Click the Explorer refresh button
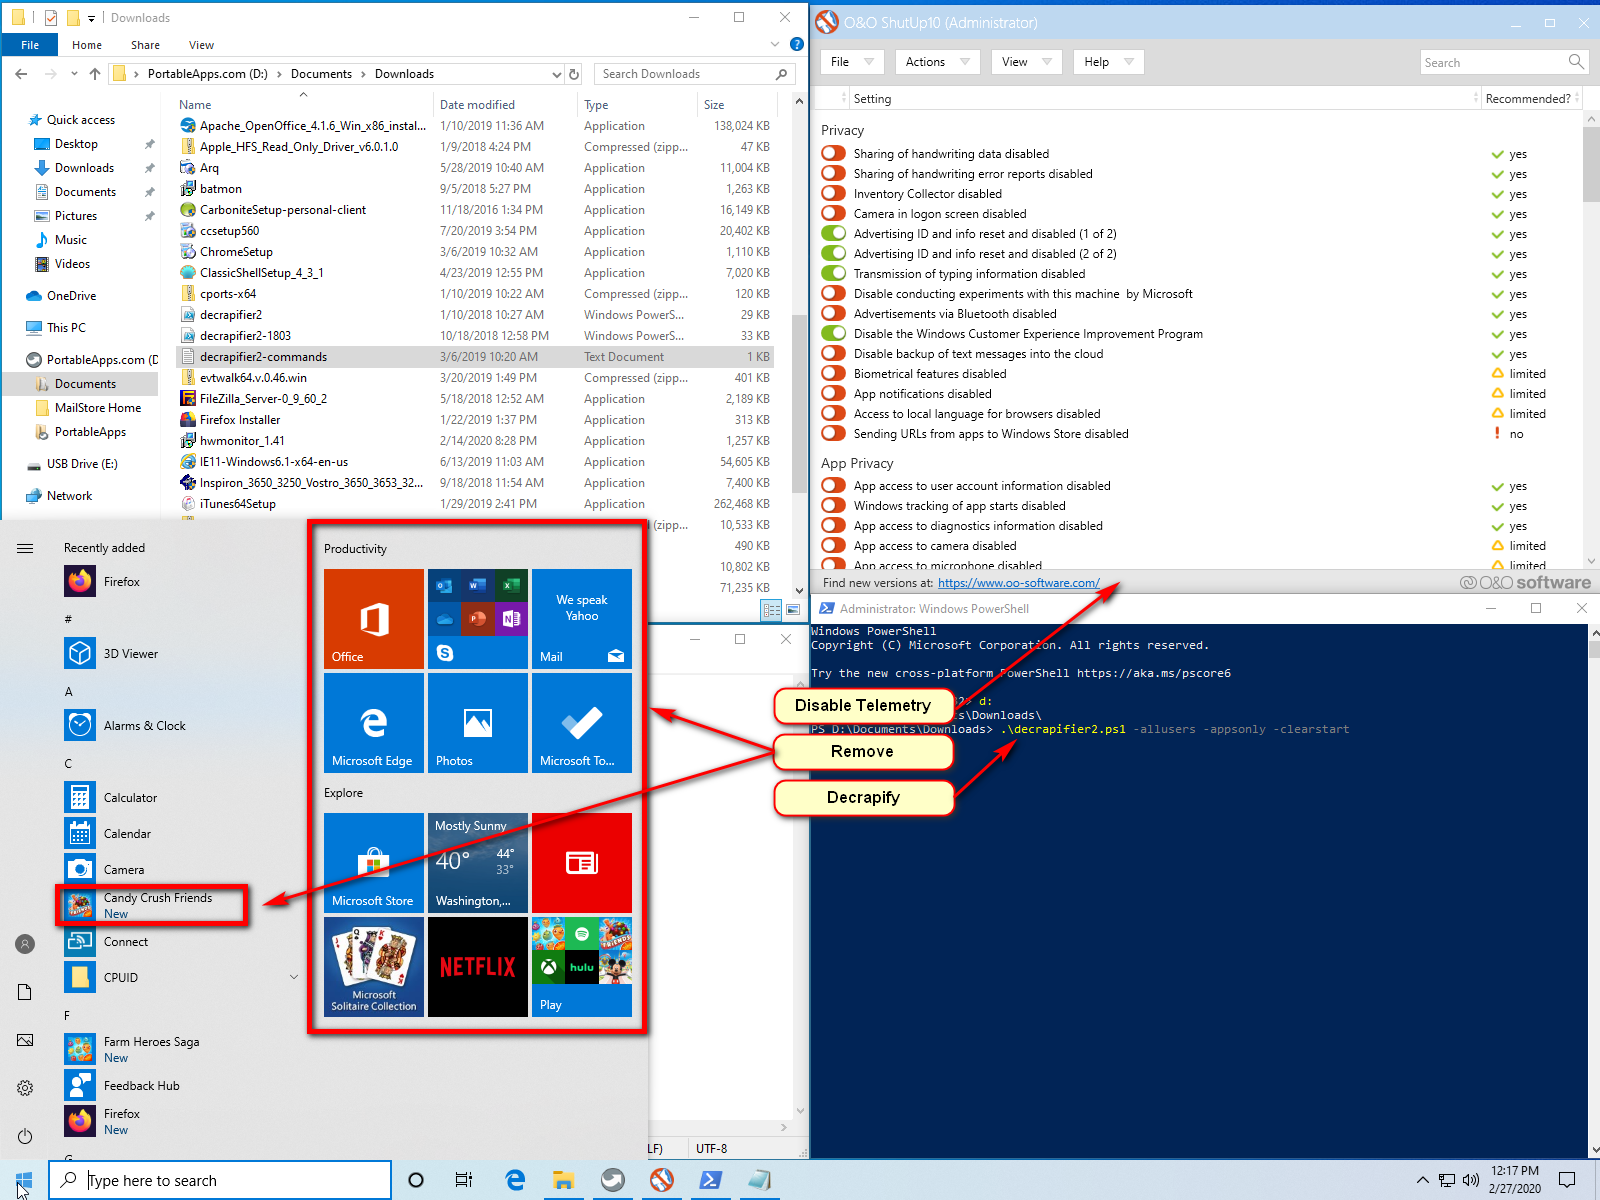 click(x=574, y=74)
